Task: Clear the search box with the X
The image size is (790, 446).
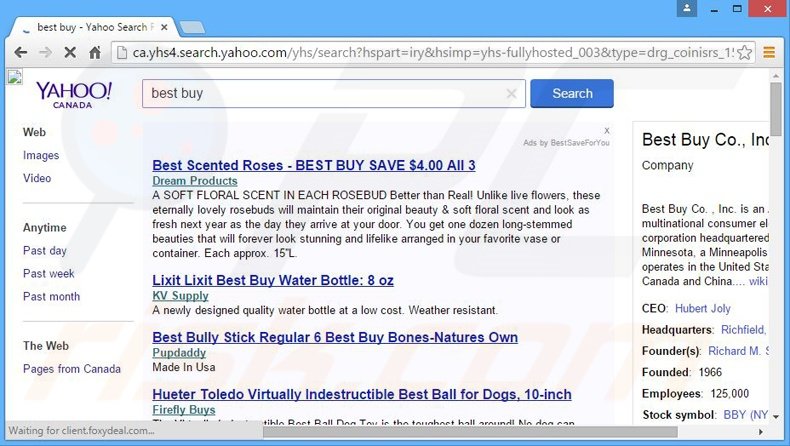Action: 511,93
